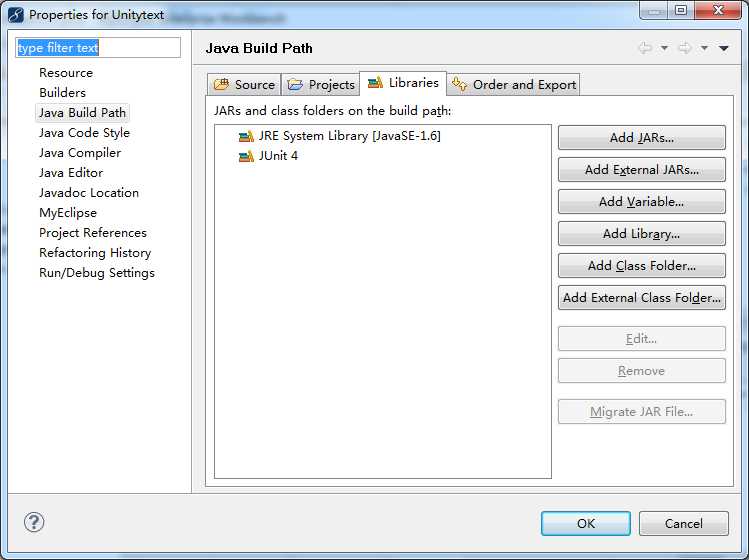Click the Migrate JAR File... button
The image size is (749, 560).
click(x=642, y=412)
